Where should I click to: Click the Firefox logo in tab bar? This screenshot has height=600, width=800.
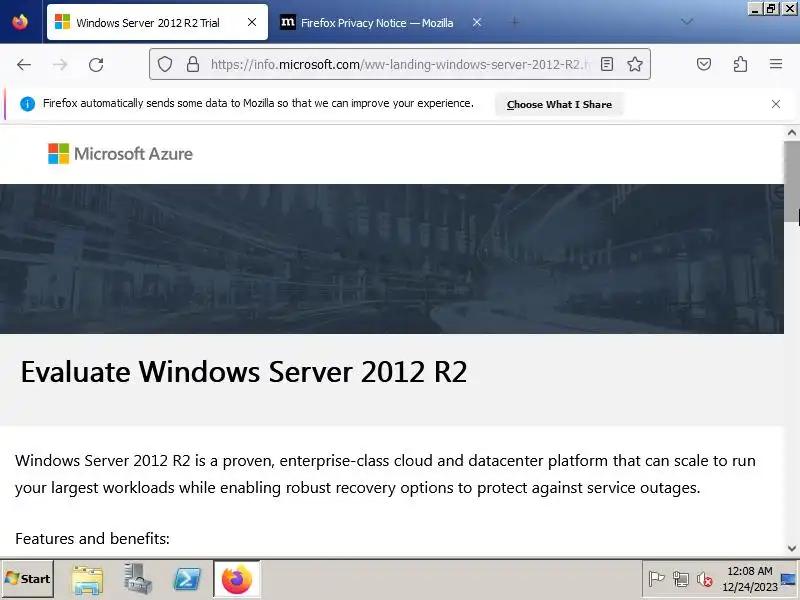20,22
